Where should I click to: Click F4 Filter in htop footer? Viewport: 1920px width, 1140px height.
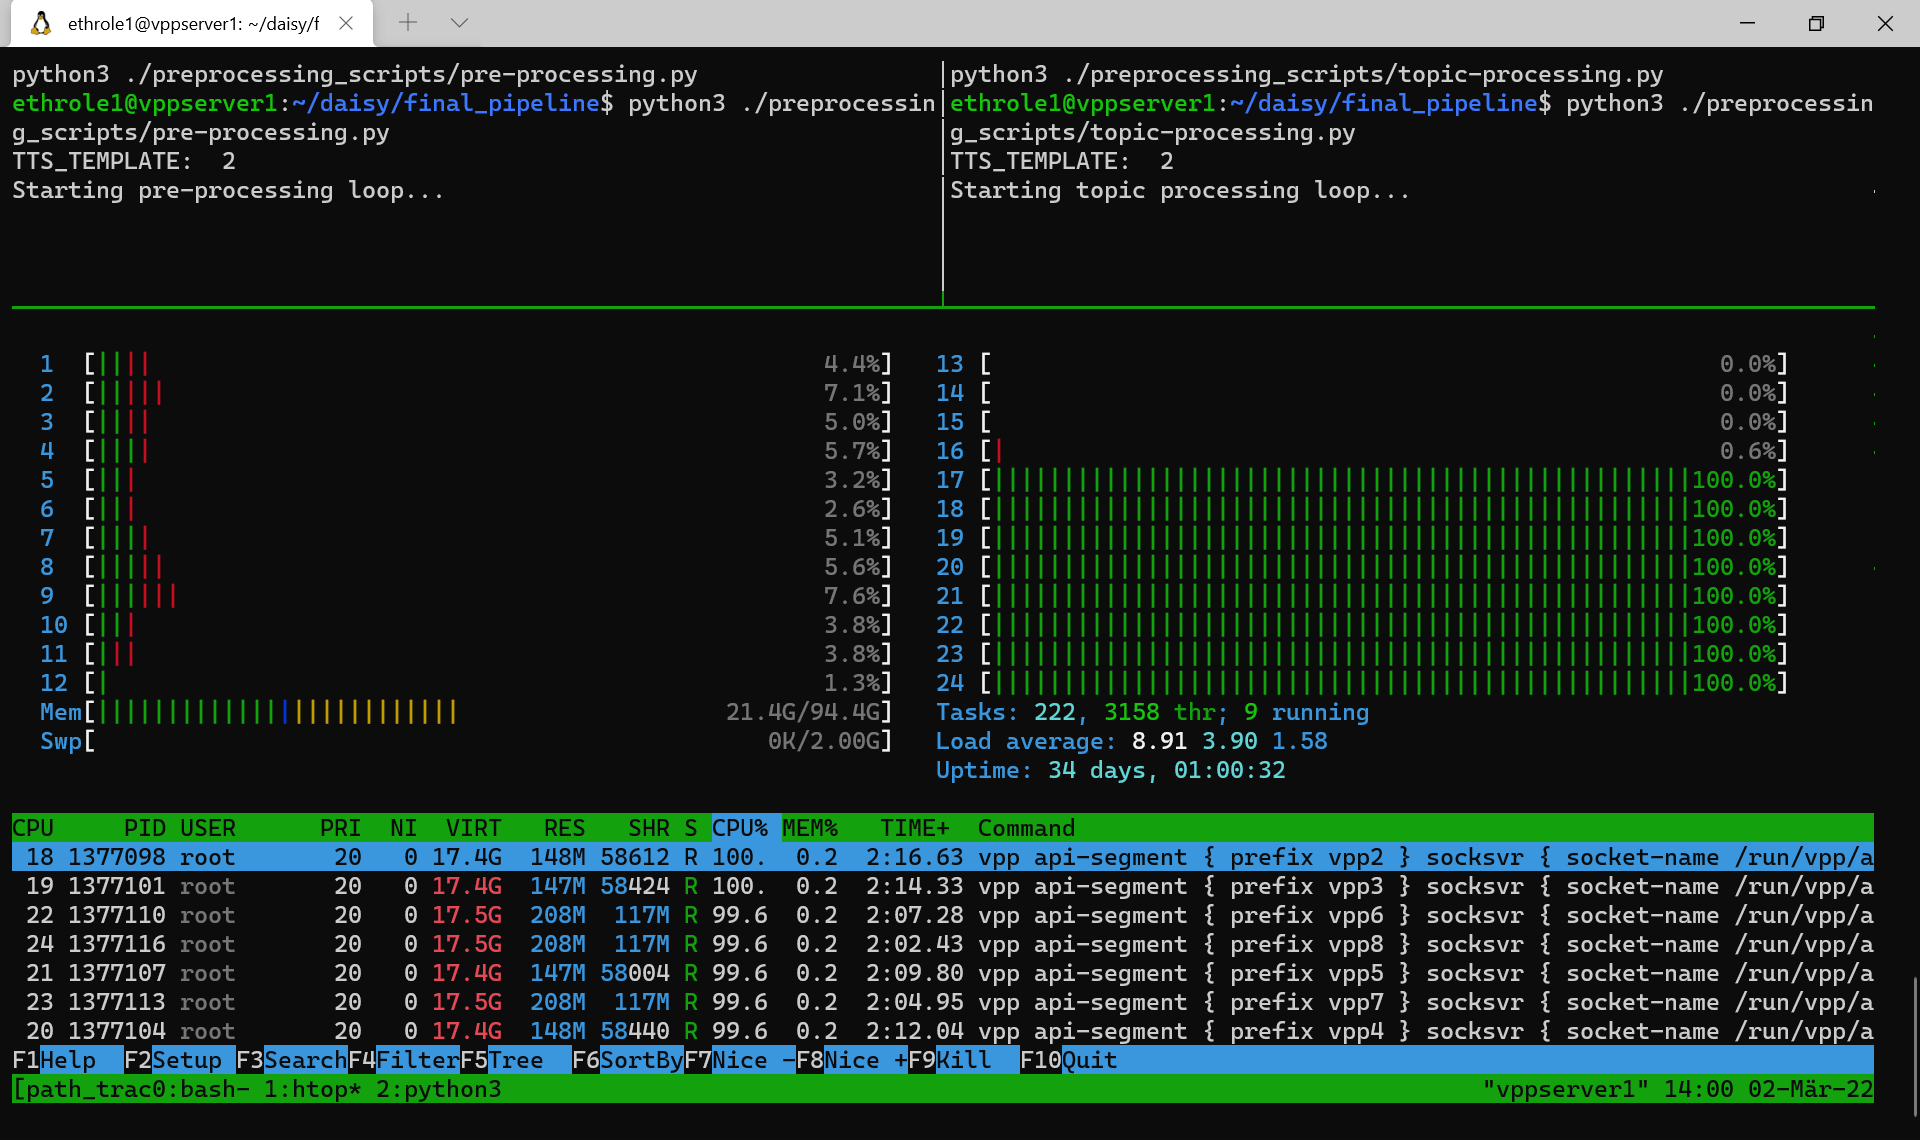click(x=404, y=1060)
